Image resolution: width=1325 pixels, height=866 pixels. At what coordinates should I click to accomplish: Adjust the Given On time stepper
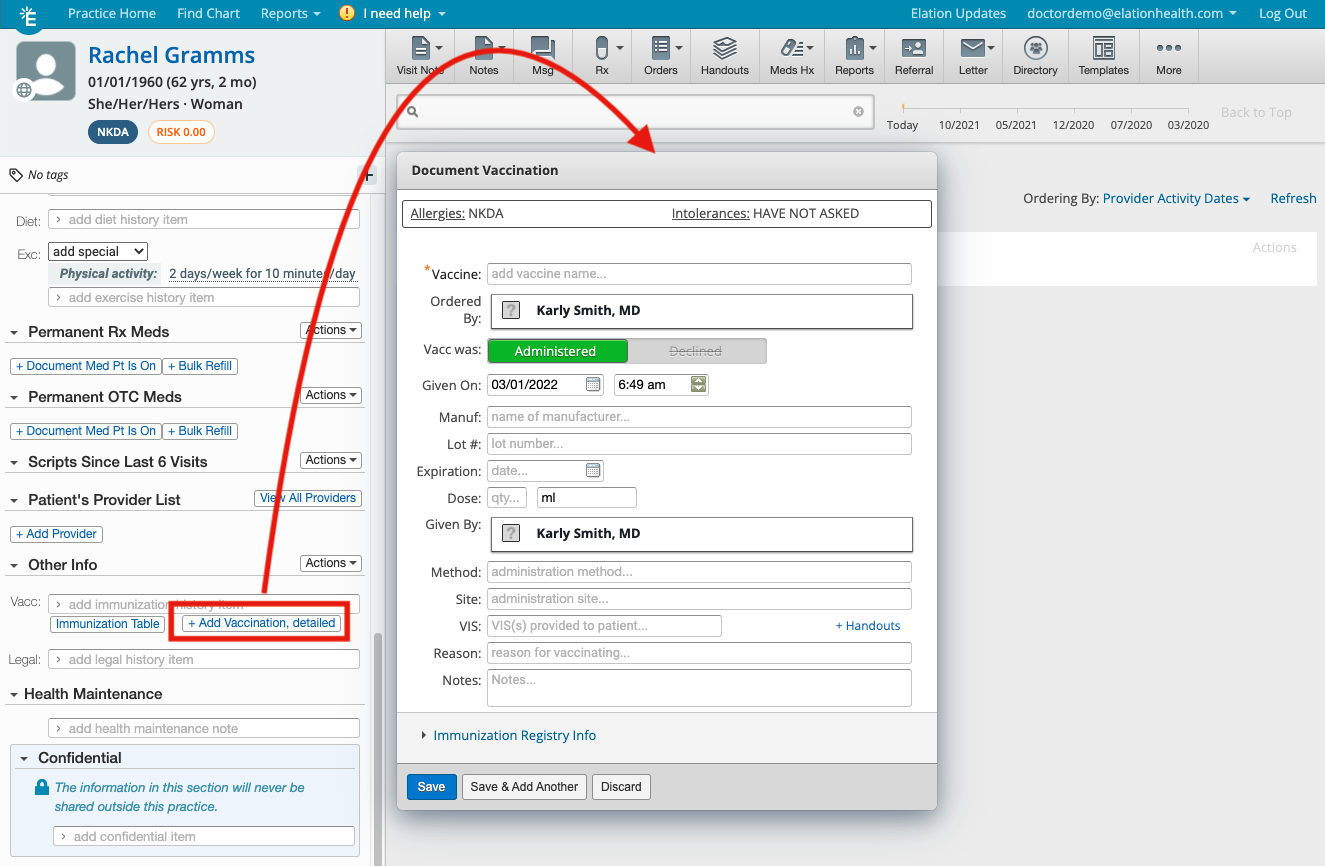[698, 384]
